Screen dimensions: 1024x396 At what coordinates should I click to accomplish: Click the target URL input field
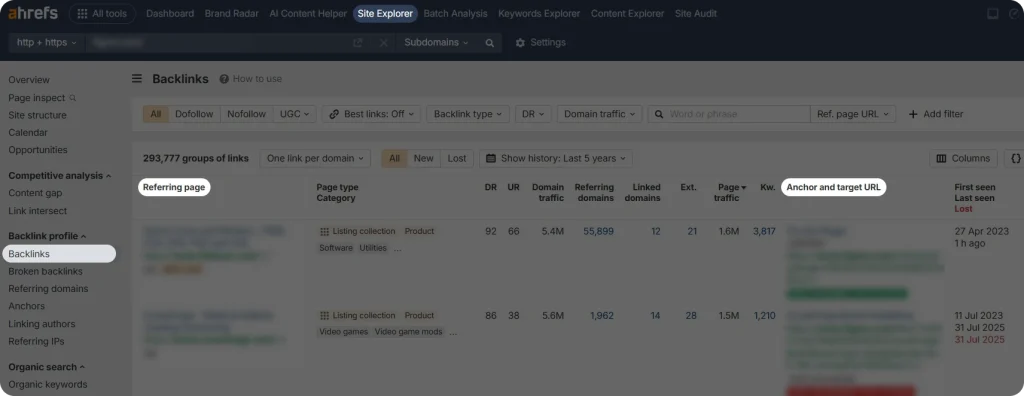[x=217, y=42]
